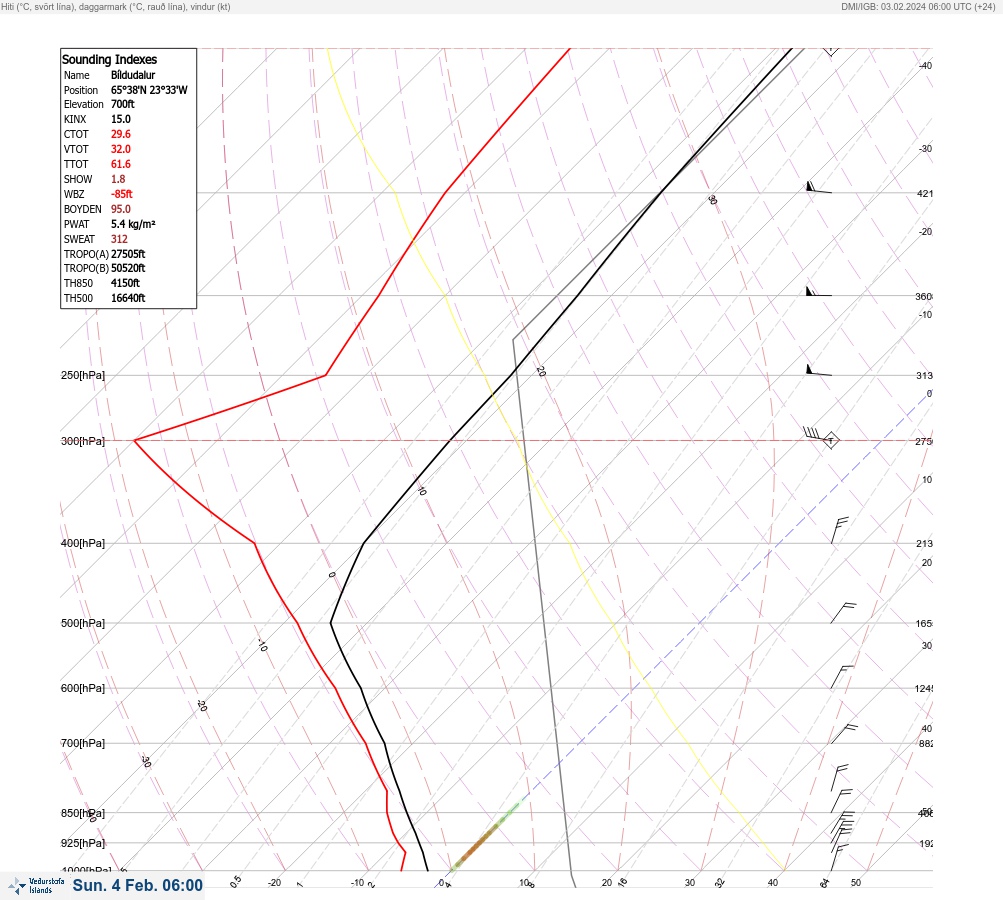The width and height of the screenshot is (1003, 900).
Task: Click the Sun. 4 Feb. 06:00 timestamp
Action: 138,885
